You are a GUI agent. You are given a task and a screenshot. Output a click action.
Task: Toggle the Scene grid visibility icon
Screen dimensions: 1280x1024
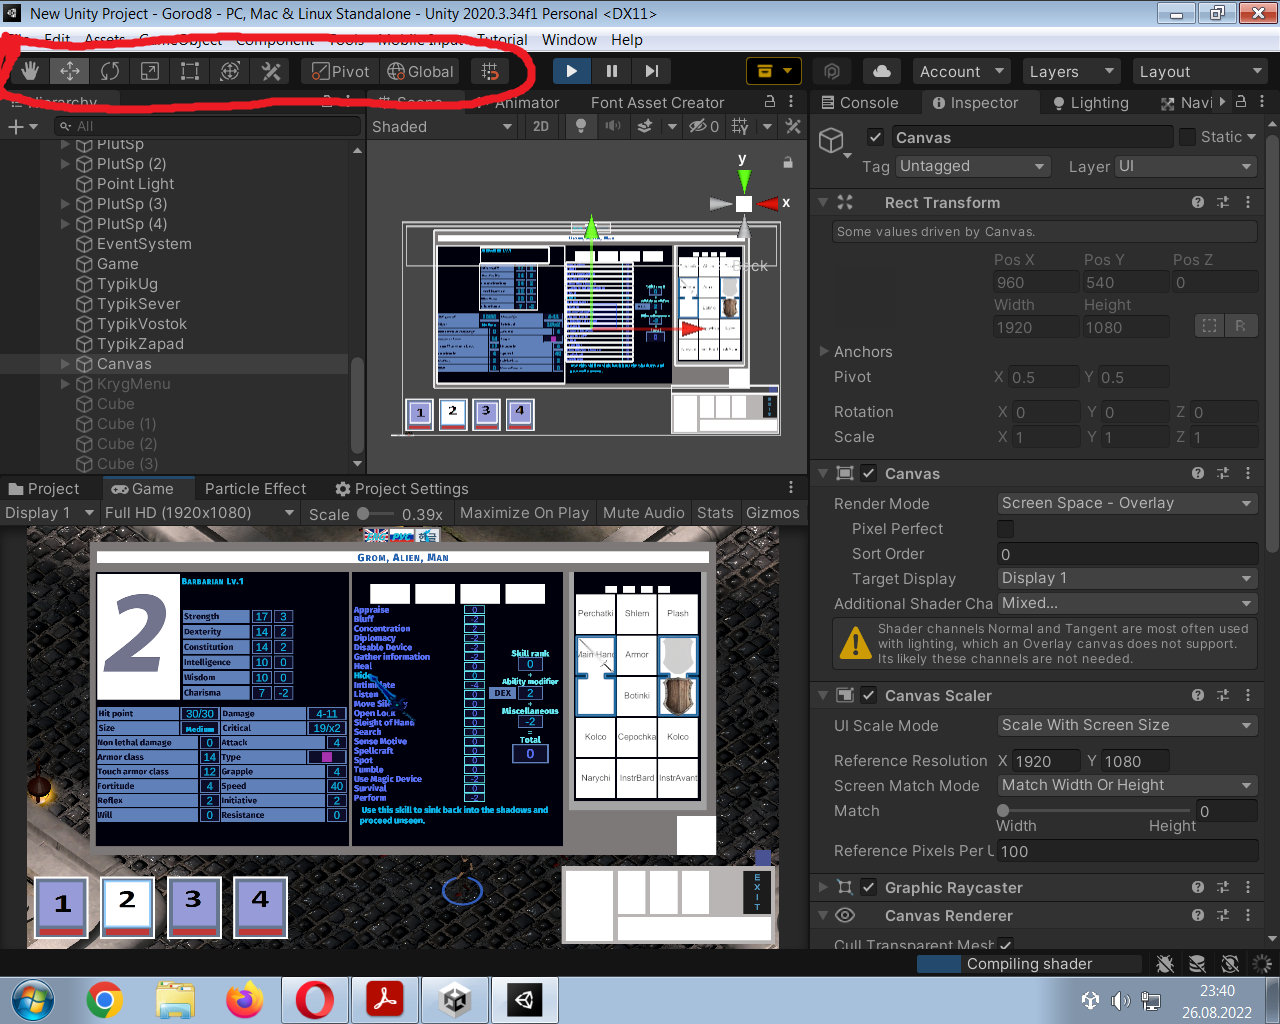click(x=740, y=126)
